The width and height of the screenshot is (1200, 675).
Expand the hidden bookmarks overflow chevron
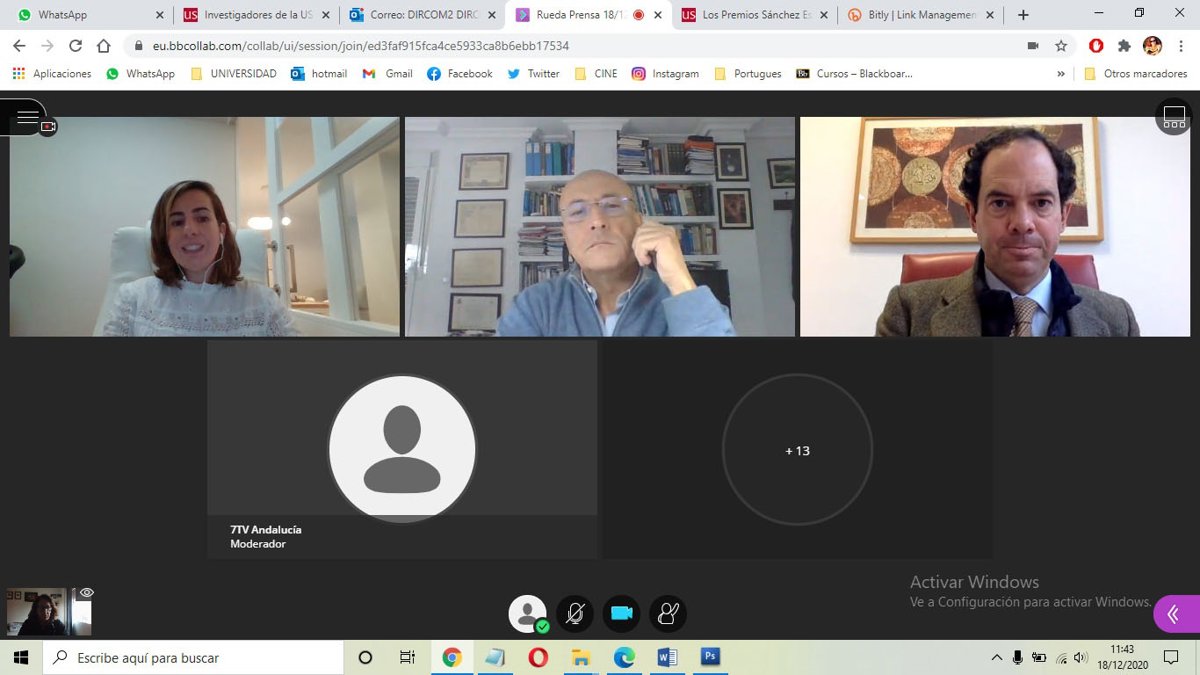tap(1061, 74)
